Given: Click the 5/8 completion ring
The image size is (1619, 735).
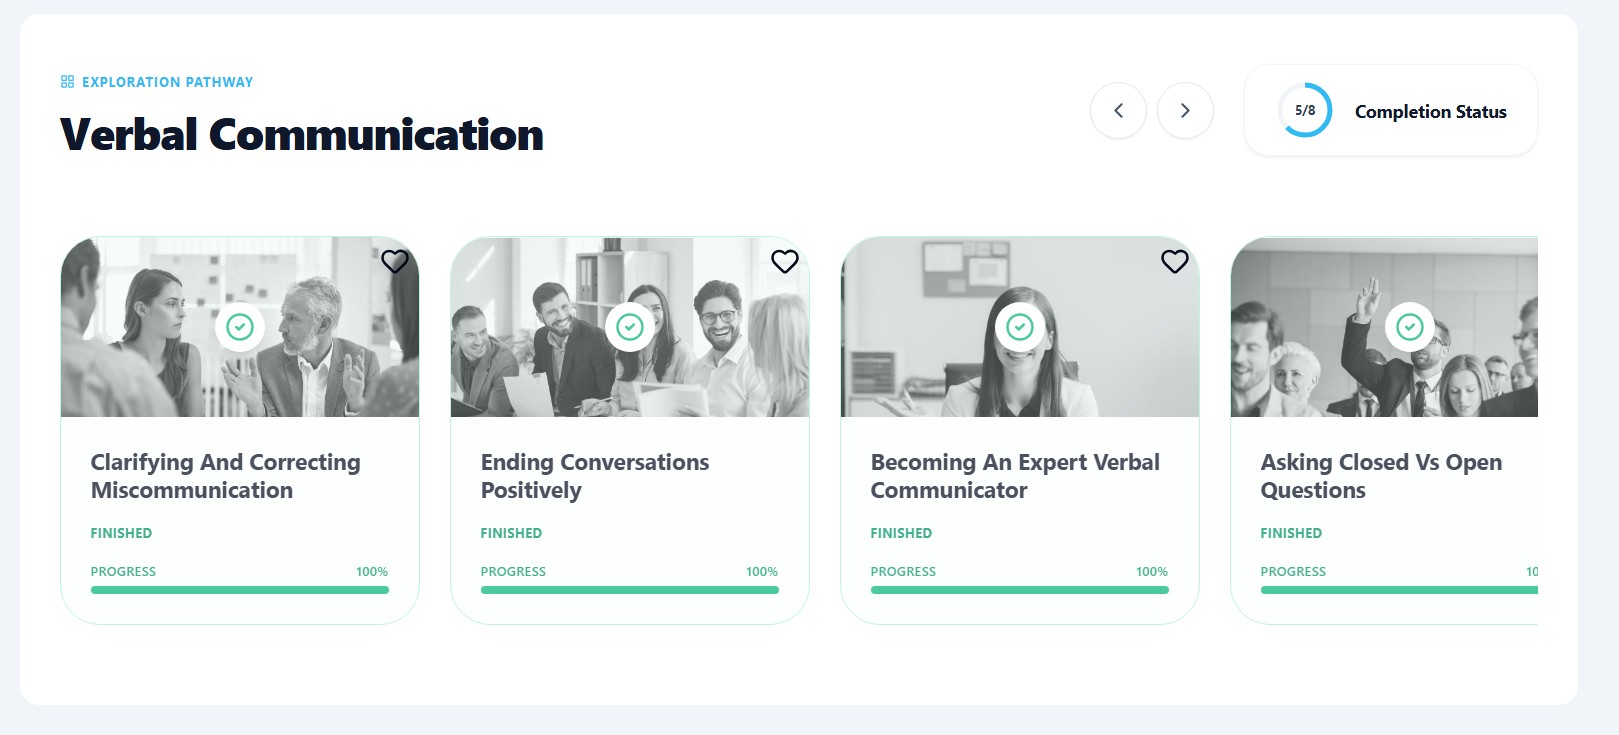Looking at the screenshot, I should (x=1305, y=111).
